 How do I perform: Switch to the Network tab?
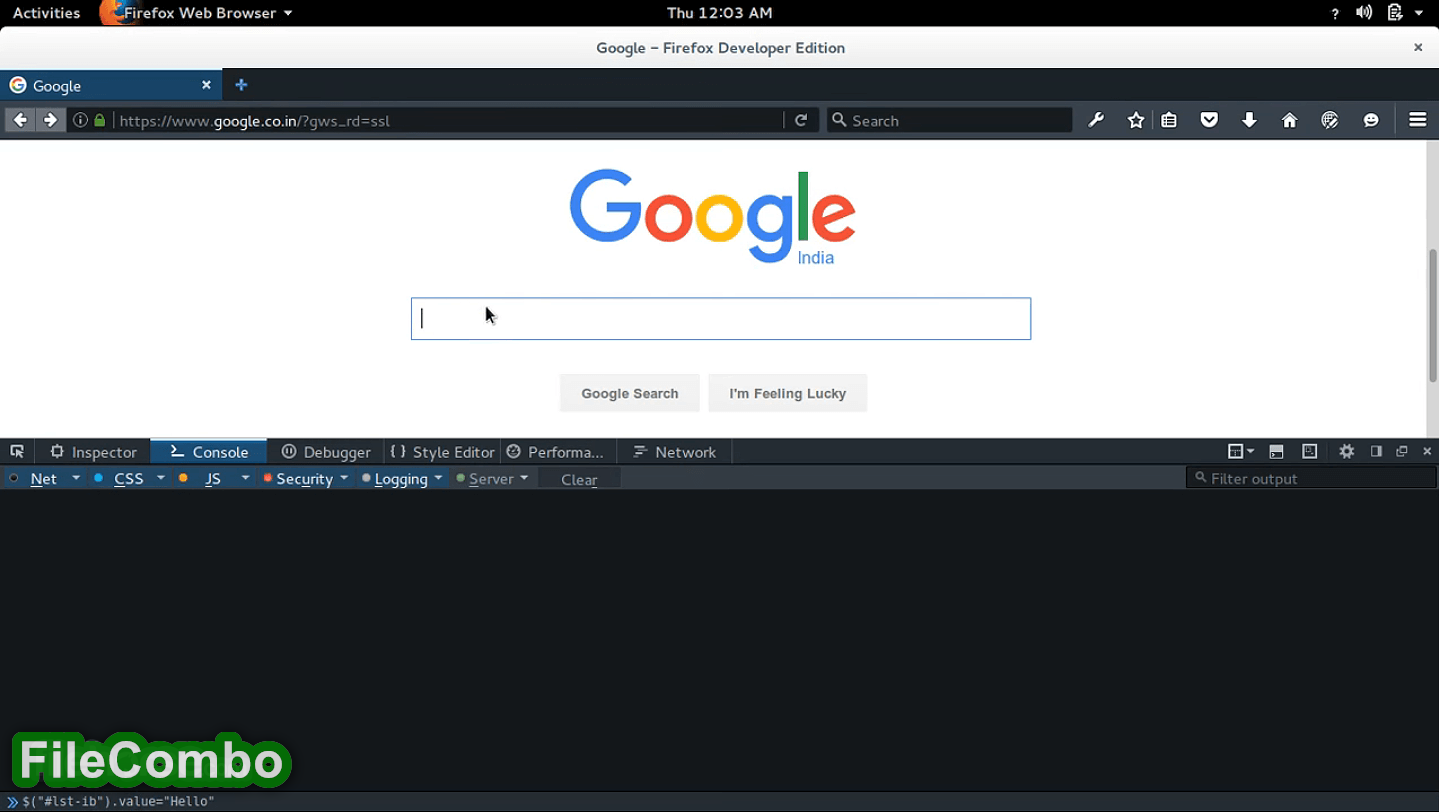675,452
